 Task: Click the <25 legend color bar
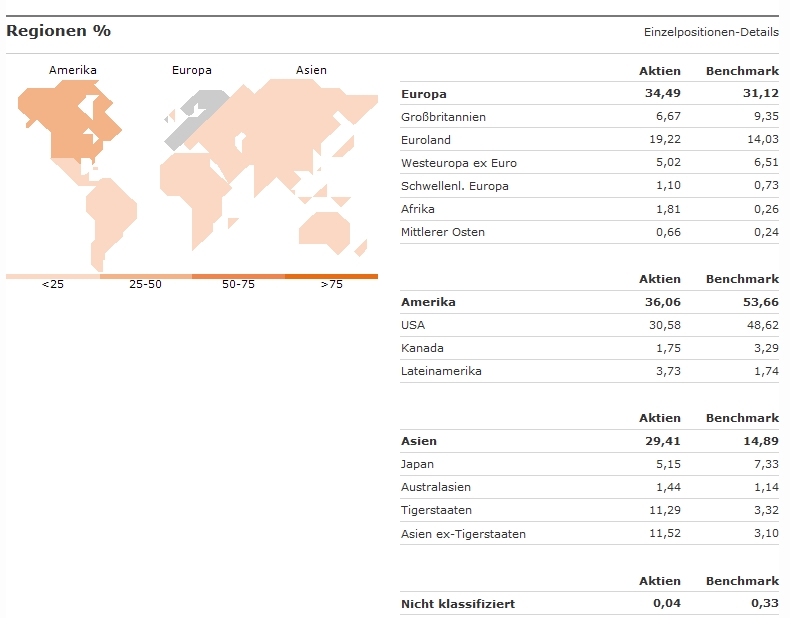53,276
